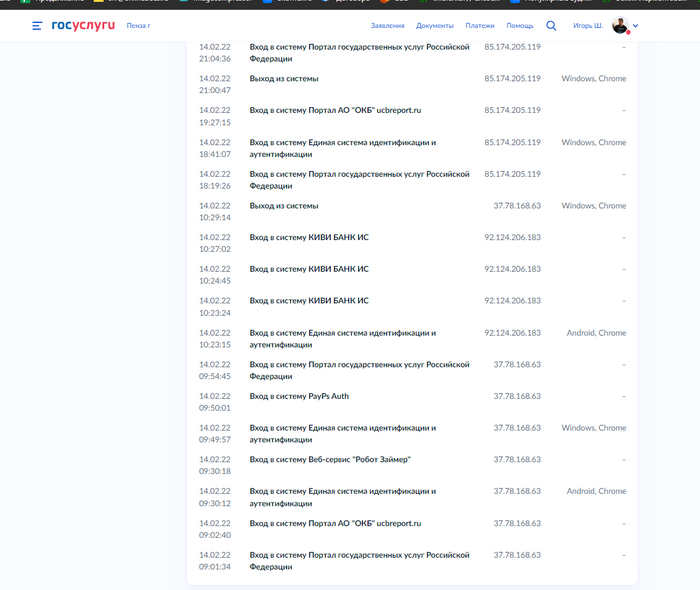Click IP 37.78.168.63 in the 10:29:14 row
Image resolution: width=700 pixels, height=590 pixels.
(517, 206)
